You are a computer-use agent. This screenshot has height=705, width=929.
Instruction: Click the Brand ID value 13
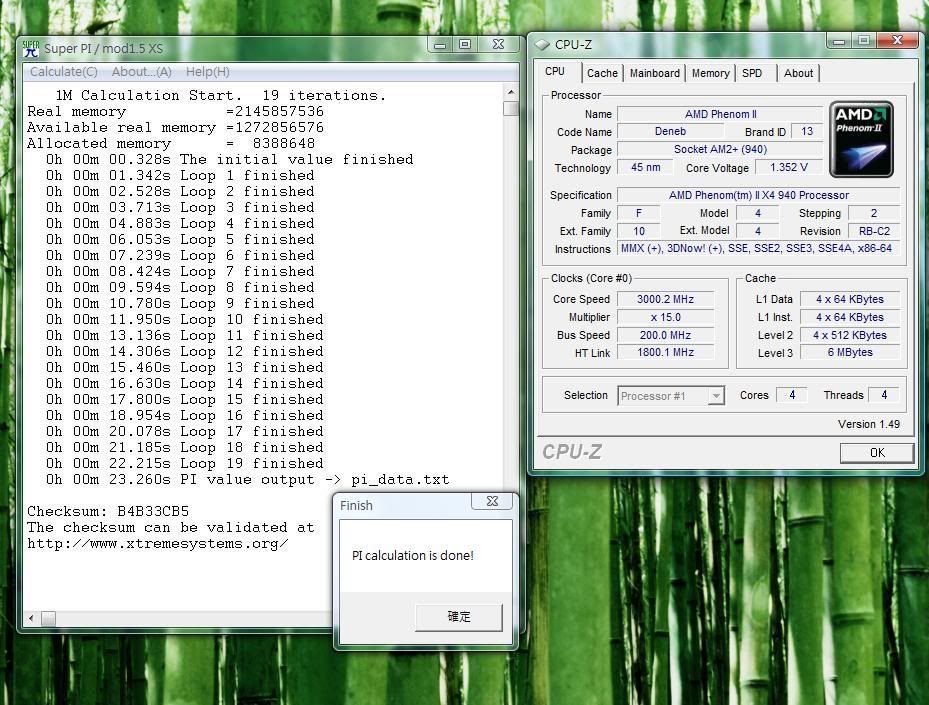807,132
